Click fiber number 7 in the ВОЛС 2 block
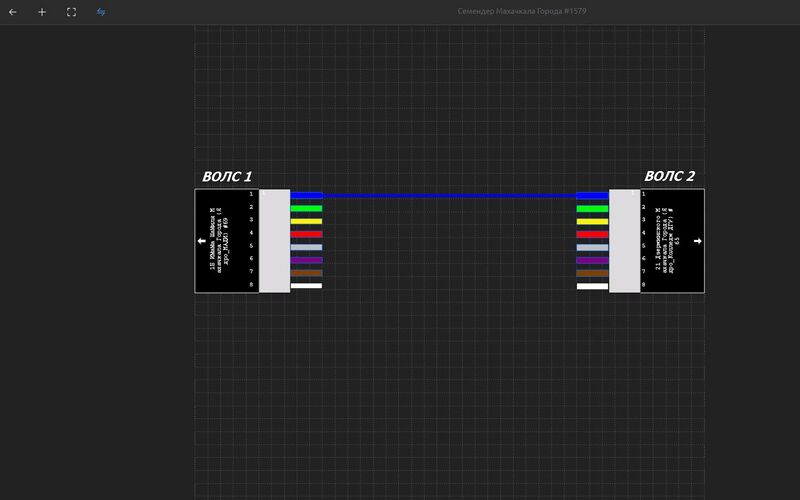This screenshot has height=500, width=800. tap(643, 271)
